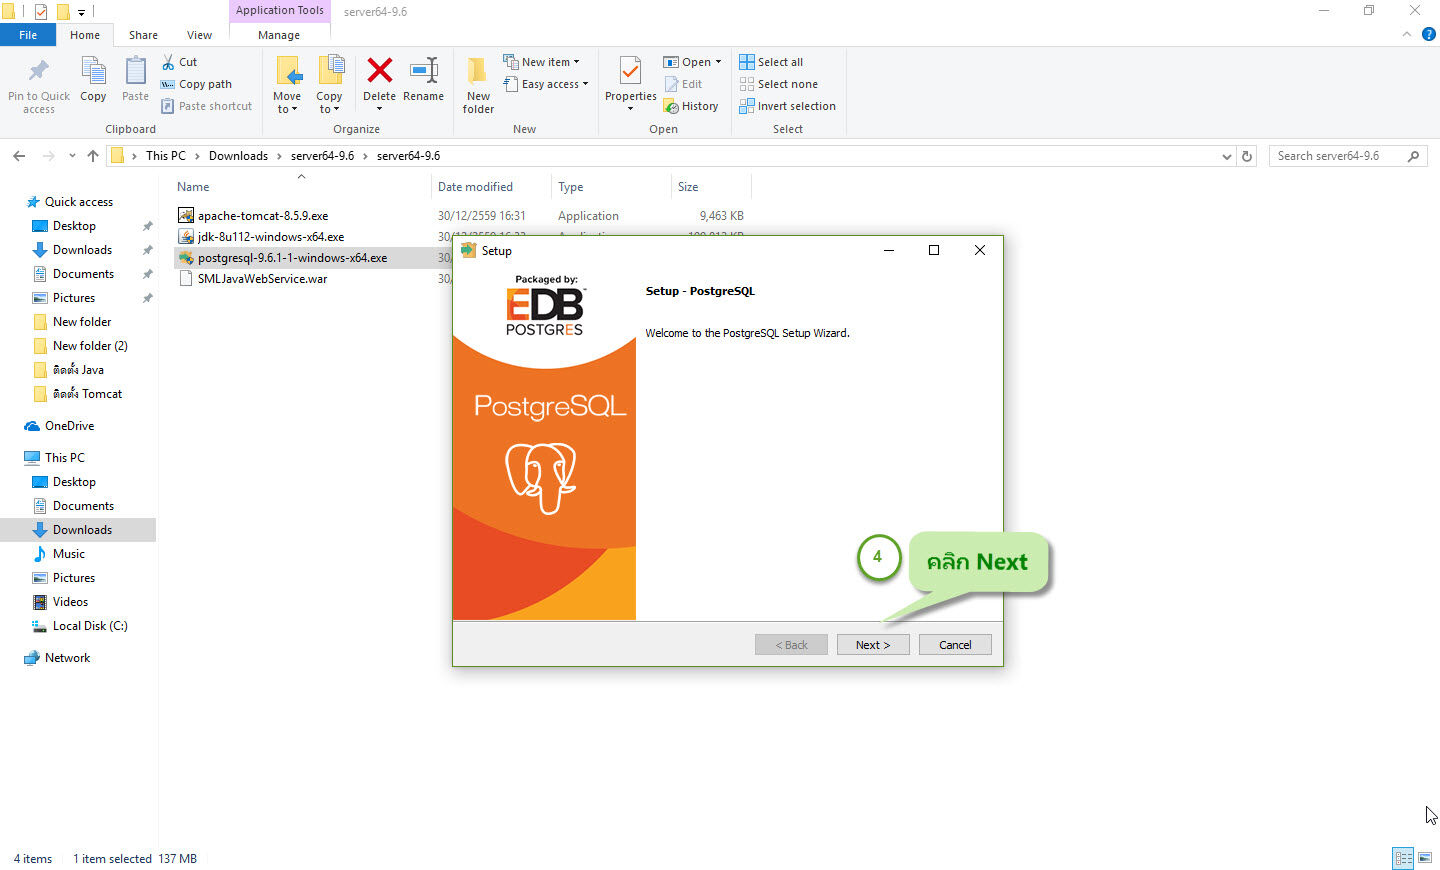
Task: Click Cancel in PostgreSQL Setup wizard
Action: point(955,645)
